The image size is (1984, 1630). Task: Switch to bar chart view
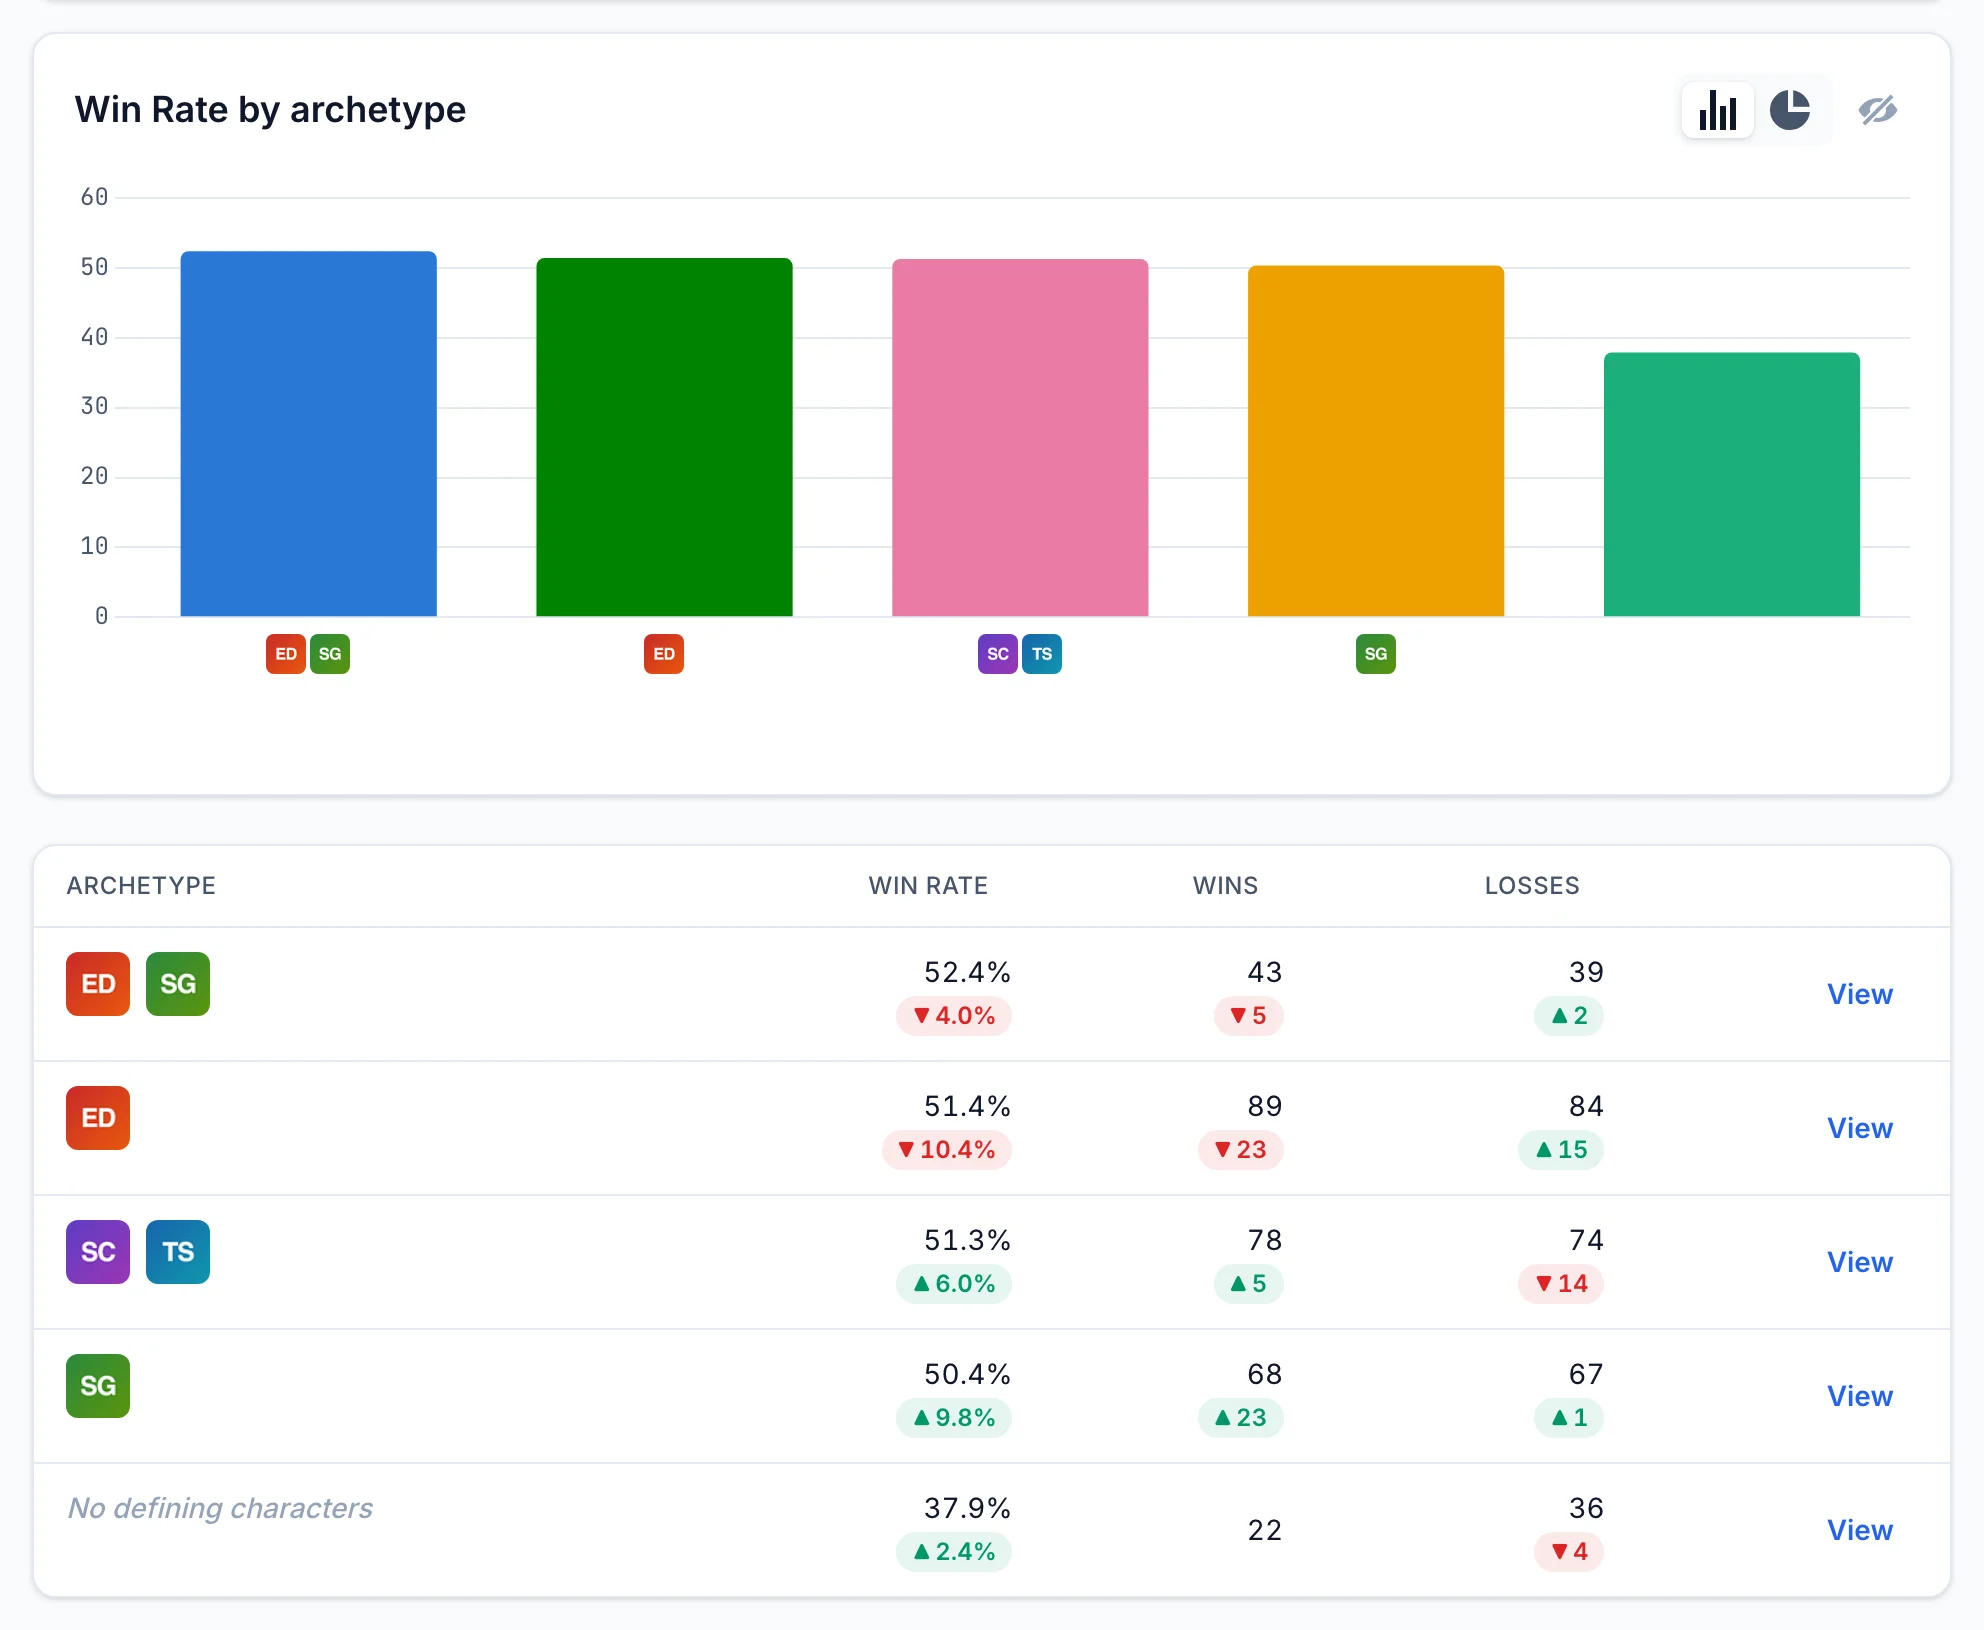pyautogui.click(x=1717, y=110)
